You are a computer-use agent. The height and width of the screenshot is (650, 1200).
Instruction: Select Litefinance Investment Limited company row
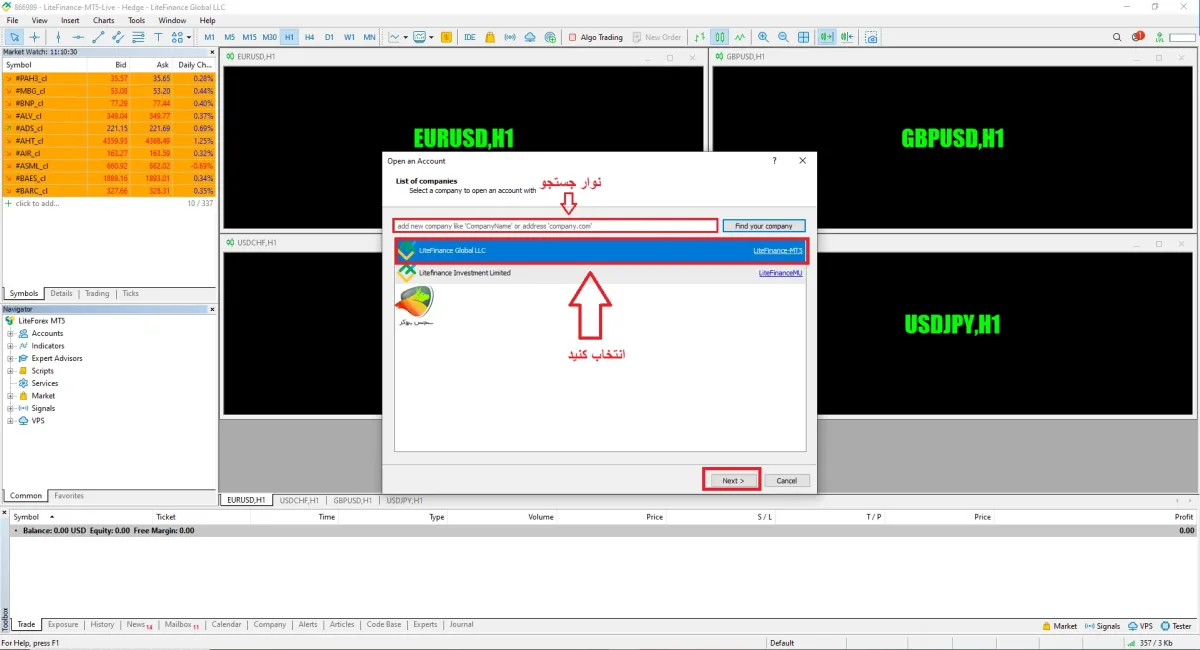600,273
